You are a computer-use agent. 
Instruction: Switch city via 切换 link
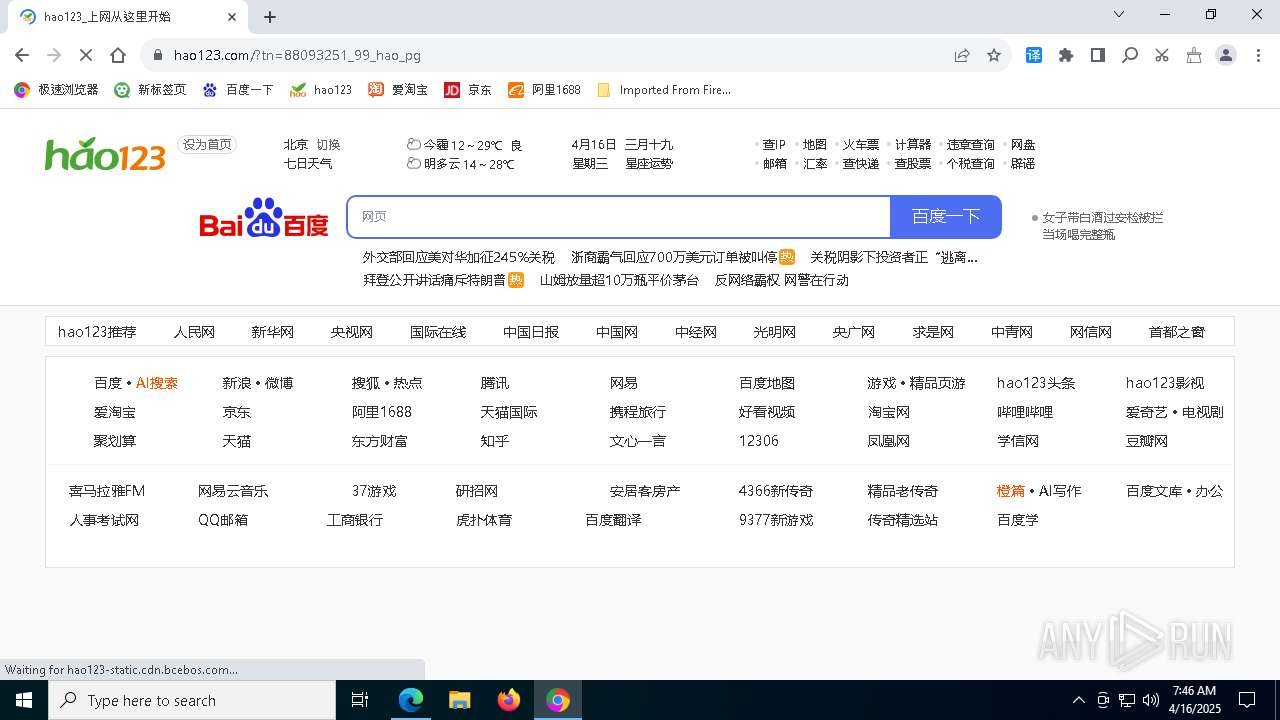(x=328, y=145)
